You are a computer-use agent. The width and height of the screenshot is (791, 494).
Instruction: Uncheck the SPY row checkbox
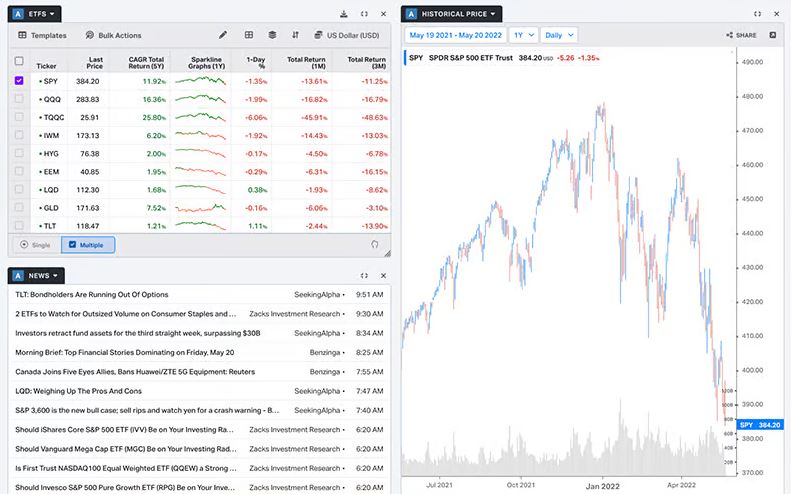coord(19,81)
